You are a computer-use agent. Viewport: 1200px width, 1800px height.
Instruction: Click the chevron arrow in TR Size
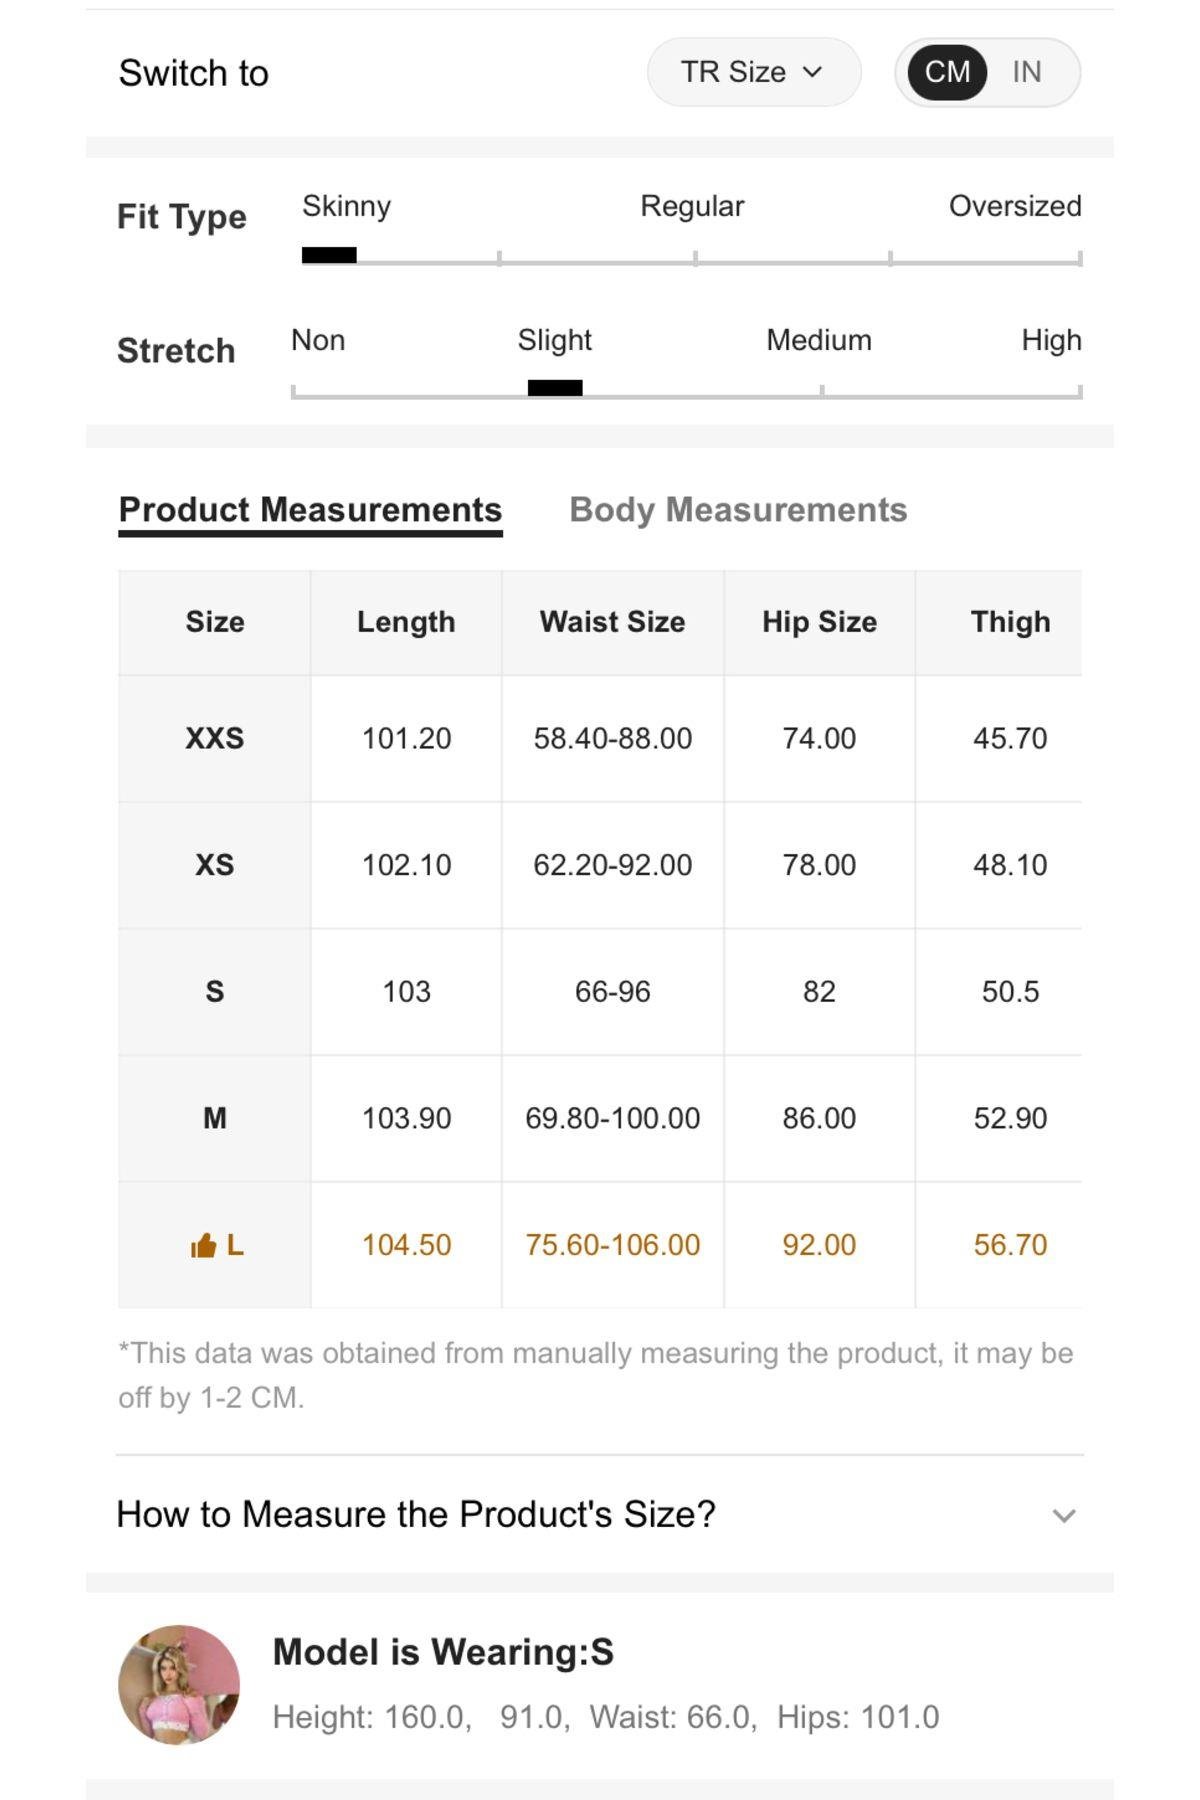(x=813, y=72)
